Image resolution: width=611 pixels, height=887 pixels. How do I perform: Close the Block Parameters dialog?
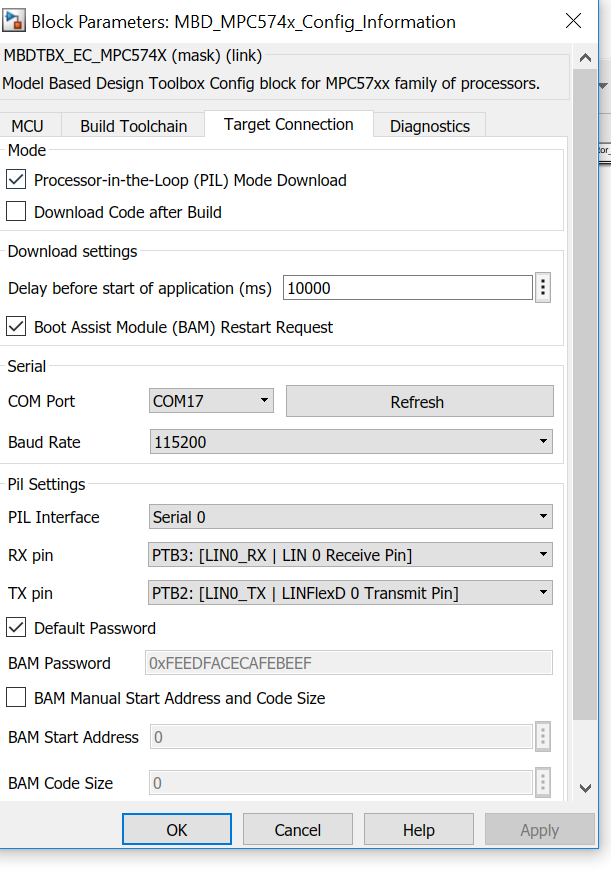(573, 21)
